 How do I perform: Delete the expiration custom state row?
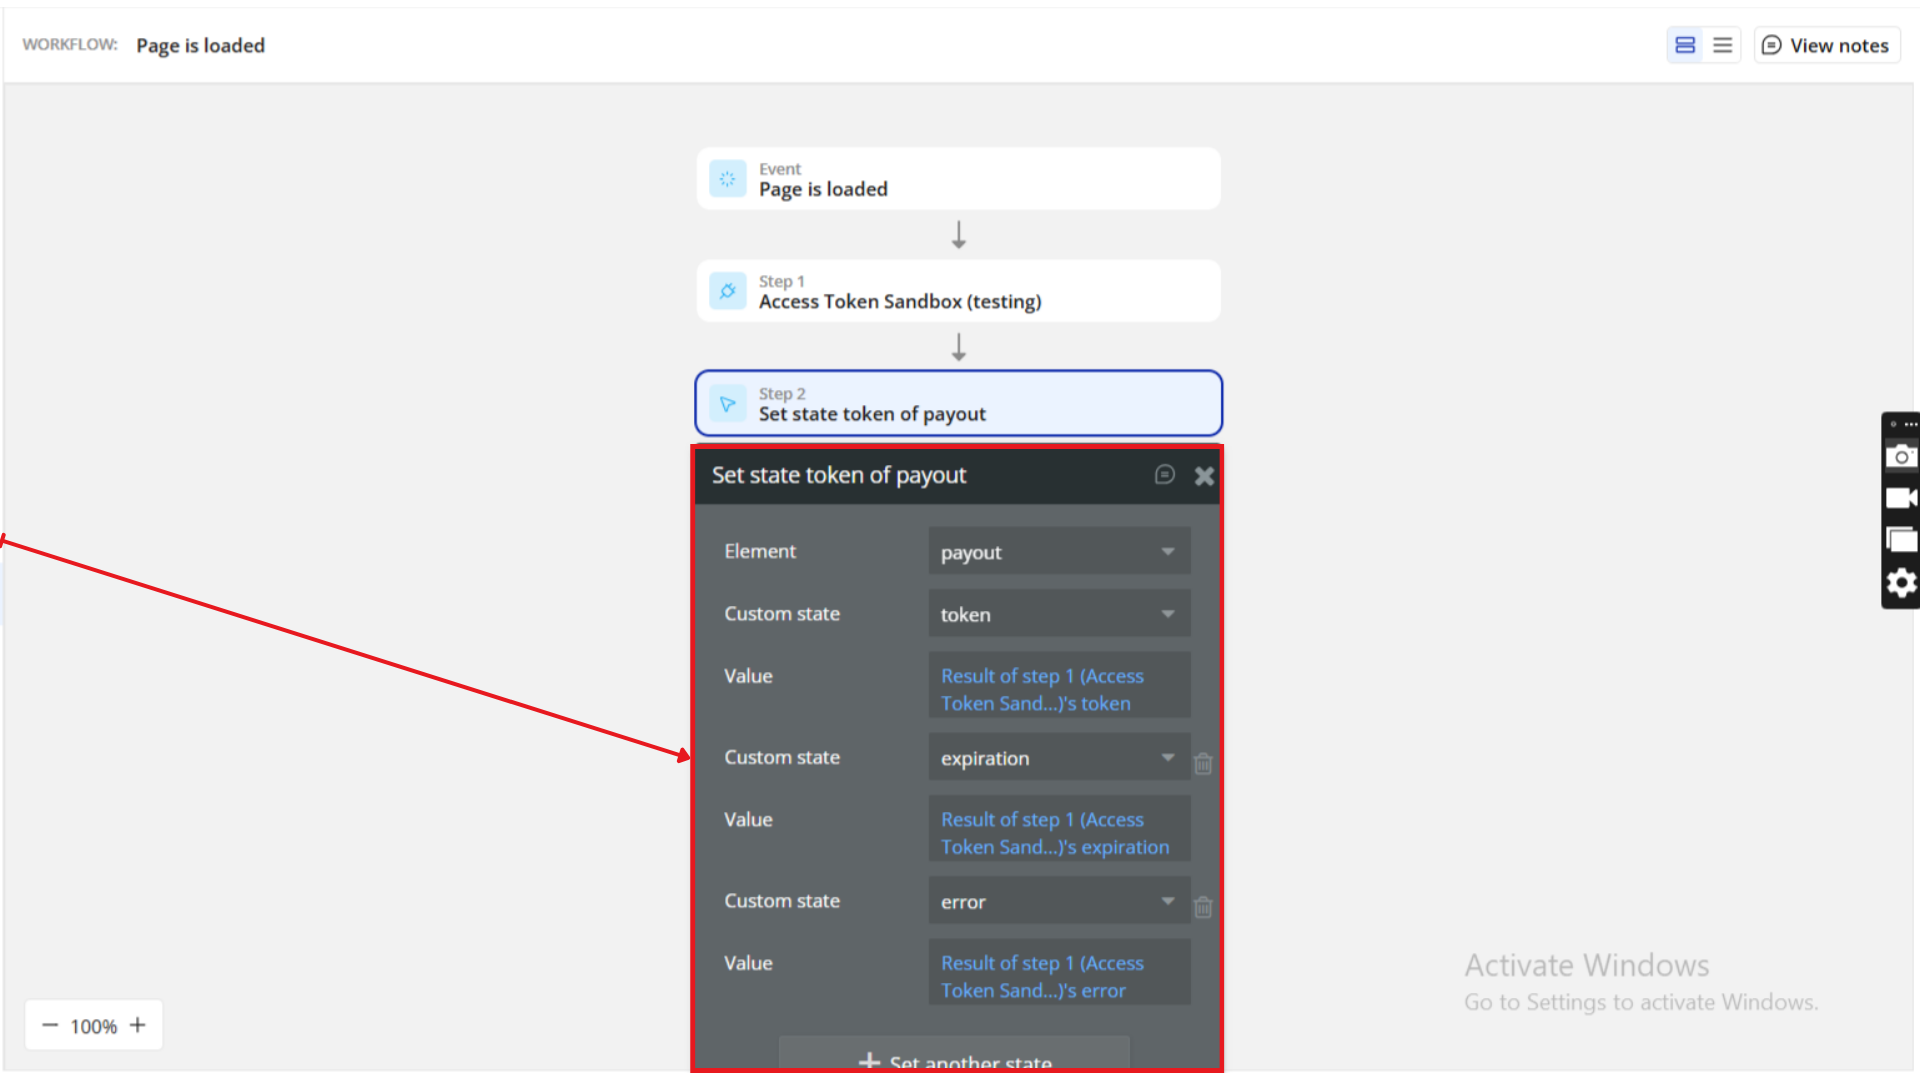click(x=1203, y=764)
